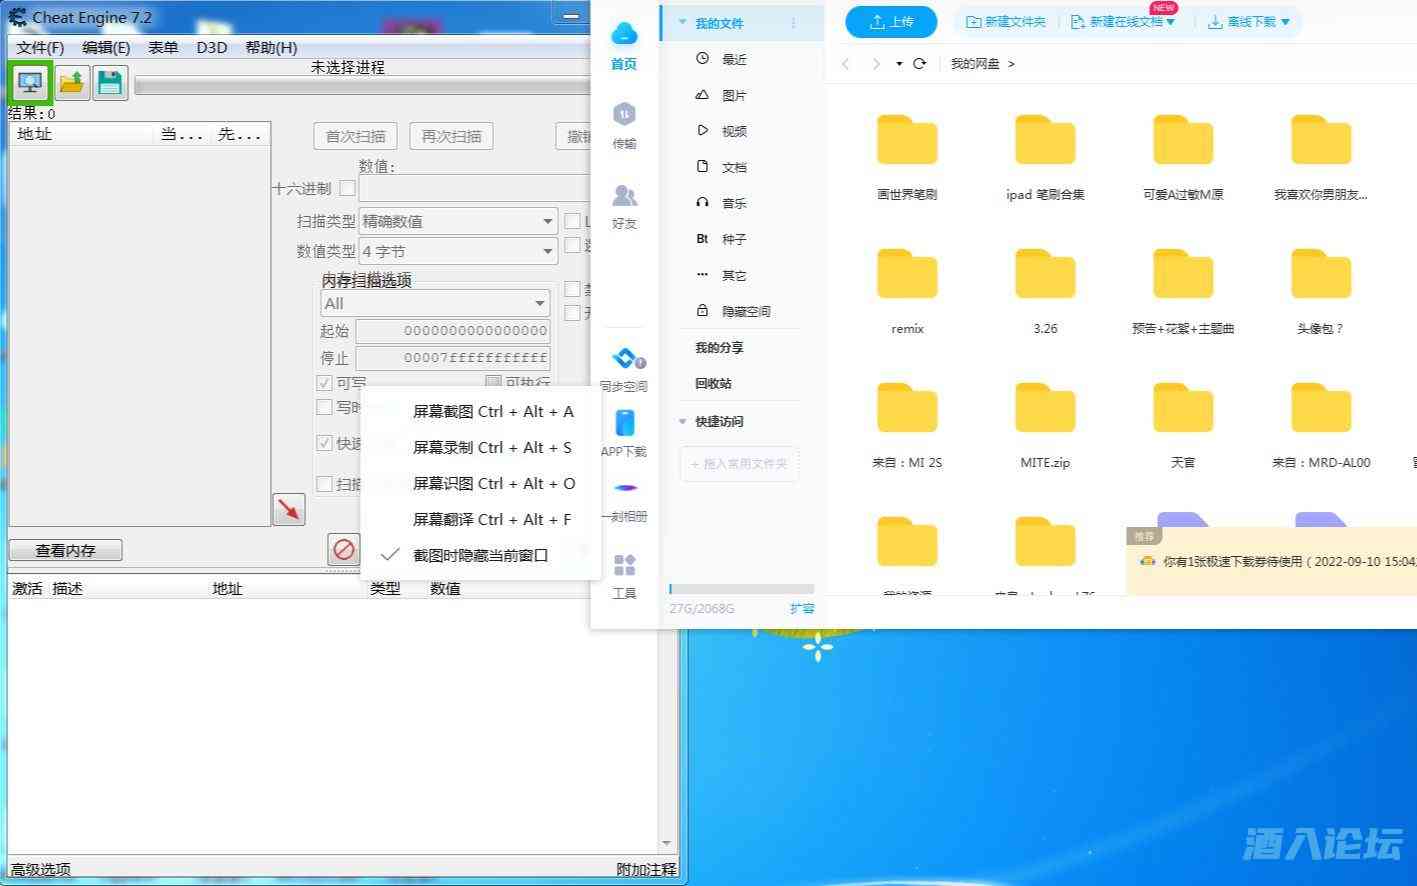Viewport: 1417px width, 886px height.
Task: Select 屏幕识图 from the screenshot context menu
Action: pos(491,483)
